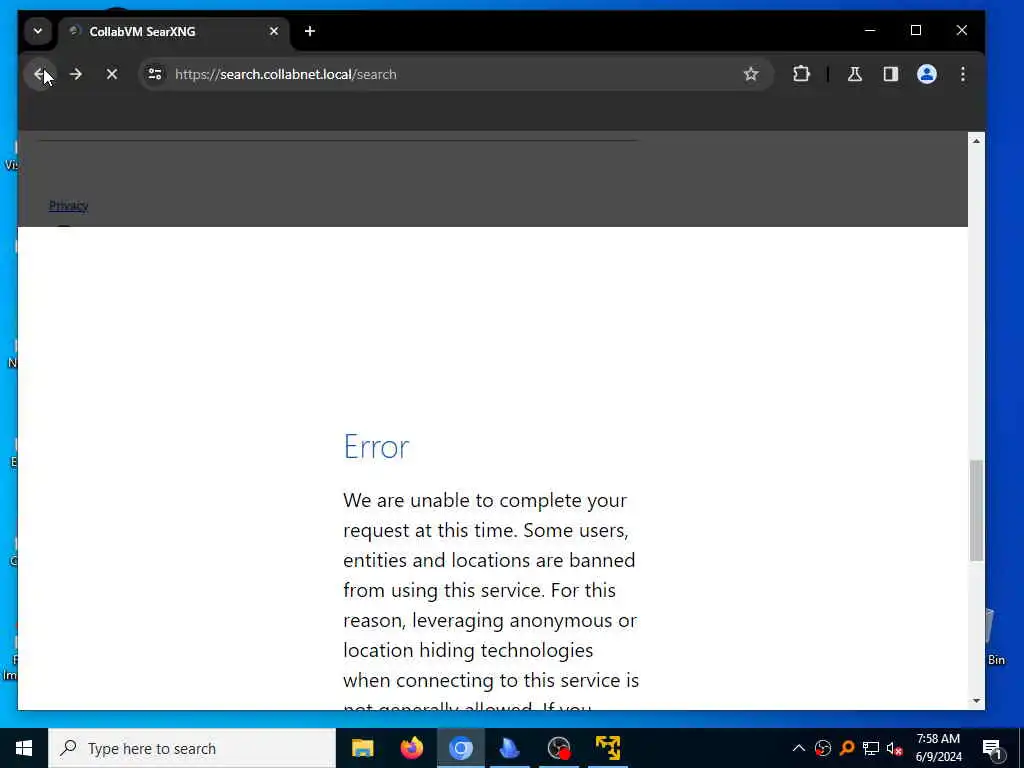This screenshot has width=1024, height=768.
Task: Open the muted volume tray icon
Action: point(894,748)
